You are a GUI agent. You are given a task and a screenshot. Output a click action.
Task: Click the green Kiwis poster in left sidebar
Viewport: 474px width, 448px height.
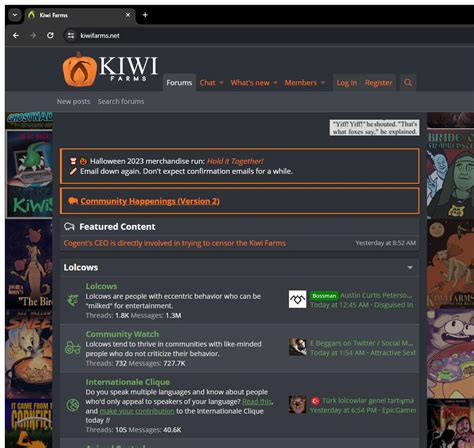tap(29, 174)
